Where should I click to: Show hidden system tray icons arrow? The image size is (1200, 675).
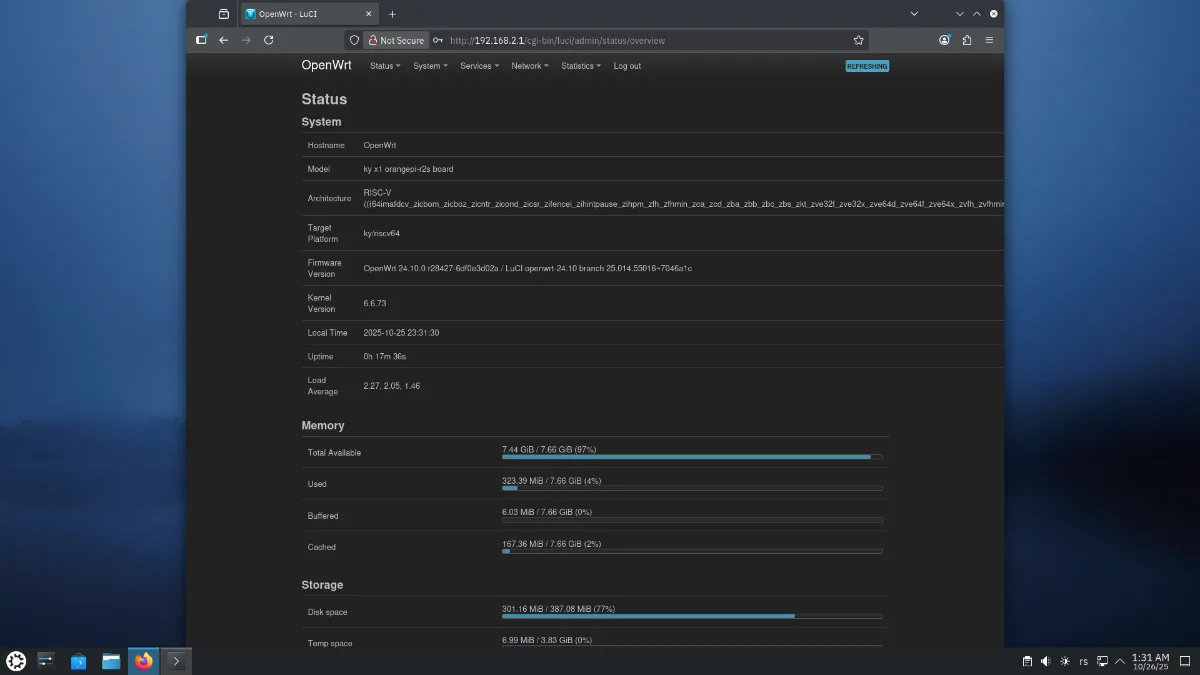click(x=1119, y=661)
